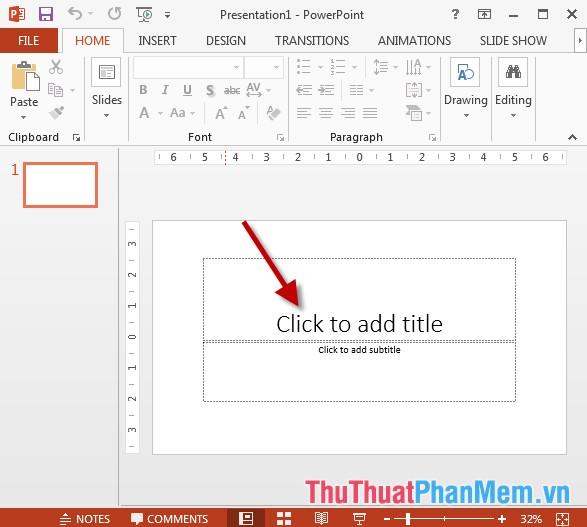Click the Font Color button
Viewport: 587px width, 527px height.
pos(144,113)
